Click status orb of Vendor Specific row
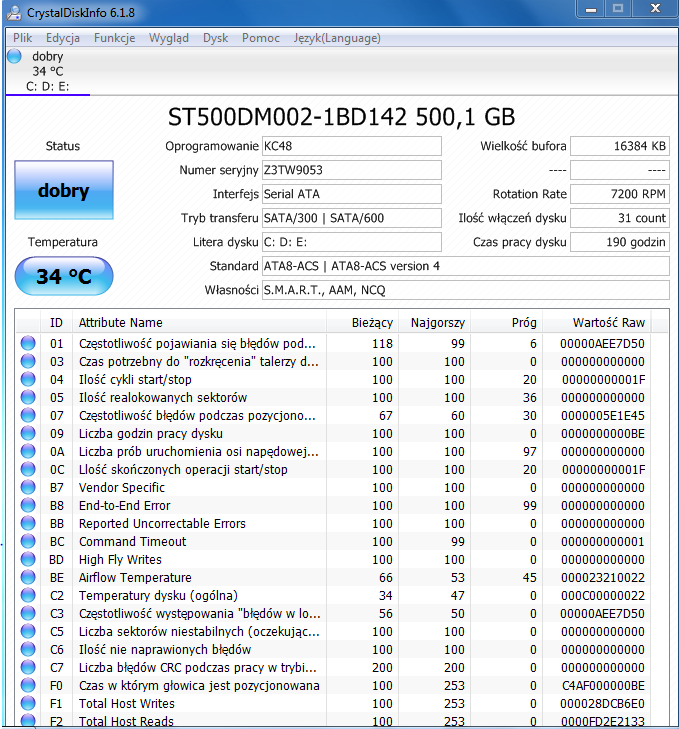 click(x=28, y=487)
